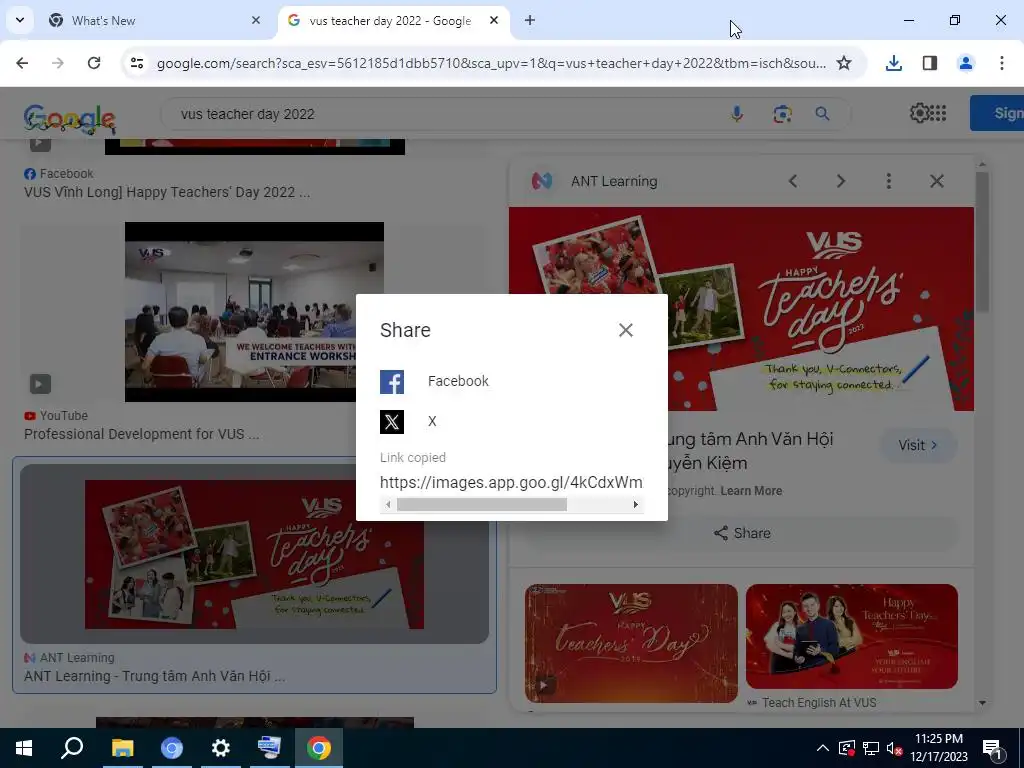This screenshot has width=1024, height=768.
Task: Click the link field's horizontal scrollbar thumb
Action: (481, 504)
